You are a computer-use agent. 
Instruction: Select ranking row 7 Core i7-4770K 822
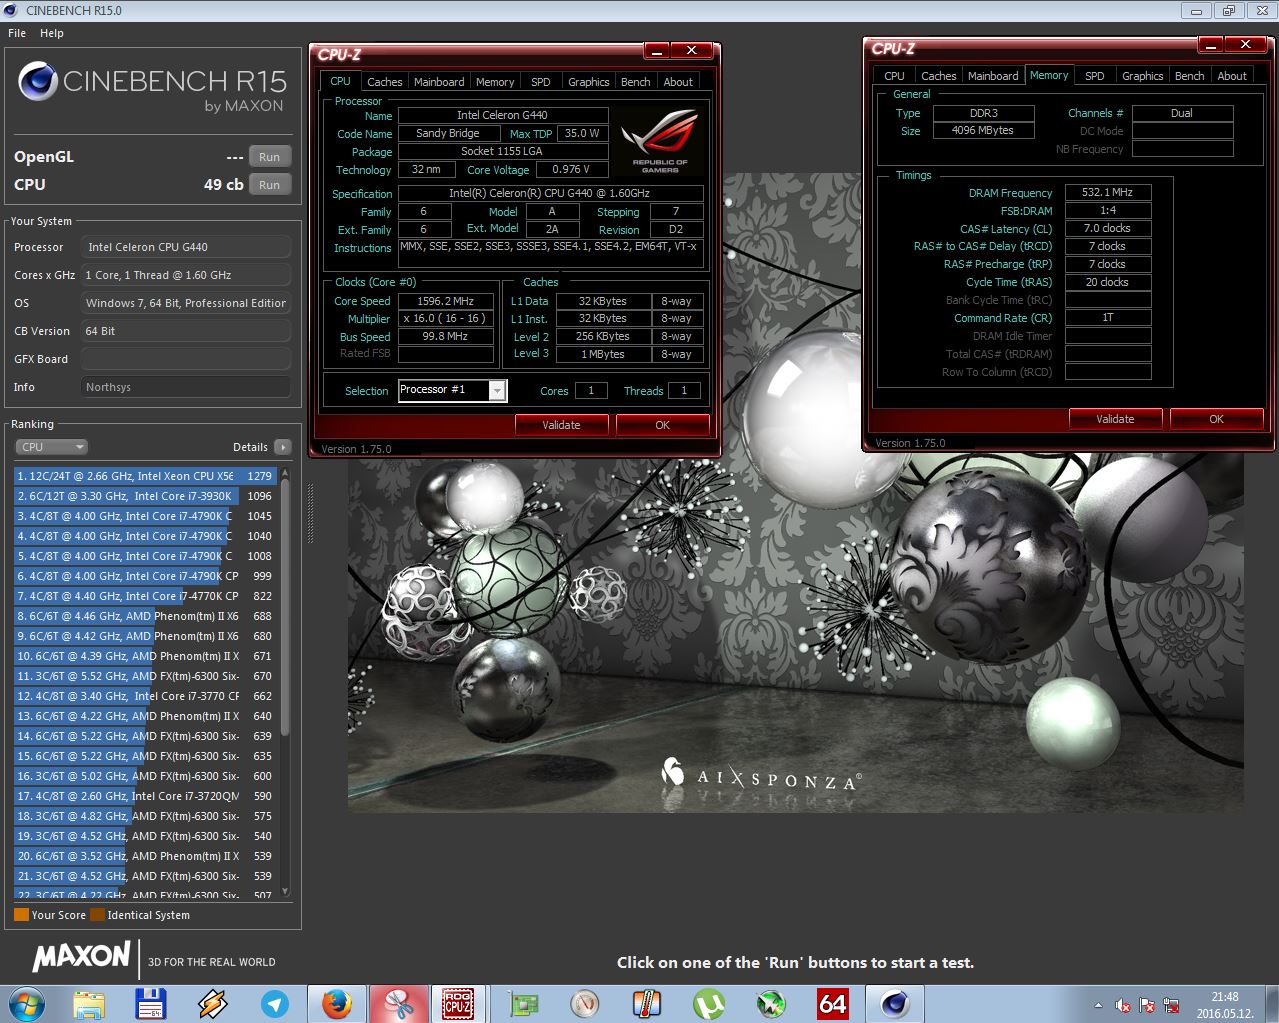(146, 596)
